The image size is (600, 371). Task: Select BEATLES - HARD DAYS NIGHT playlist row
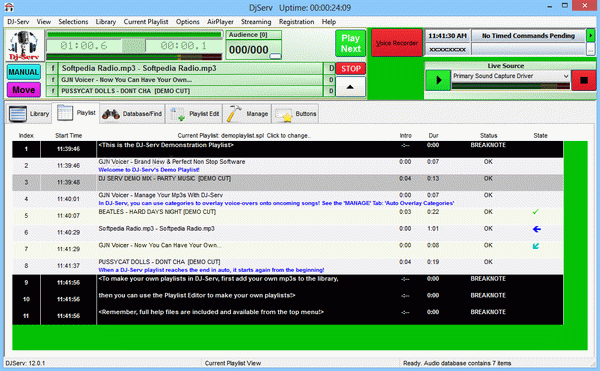click(x=287, y=216)
